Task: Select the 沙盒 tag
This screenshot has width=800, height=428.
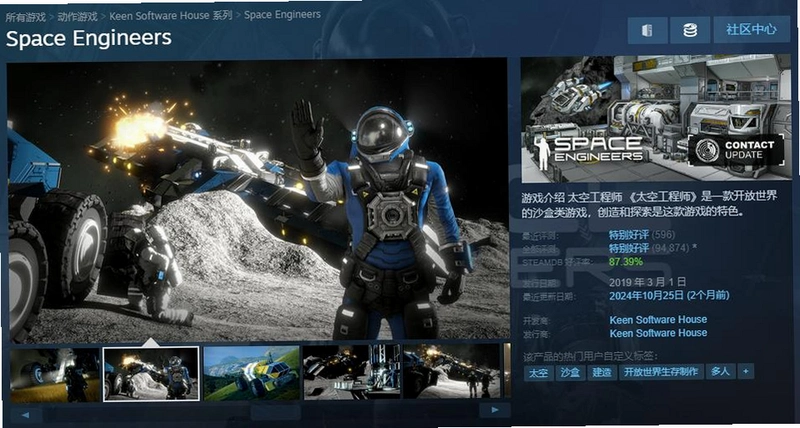Action: [569, 372]
